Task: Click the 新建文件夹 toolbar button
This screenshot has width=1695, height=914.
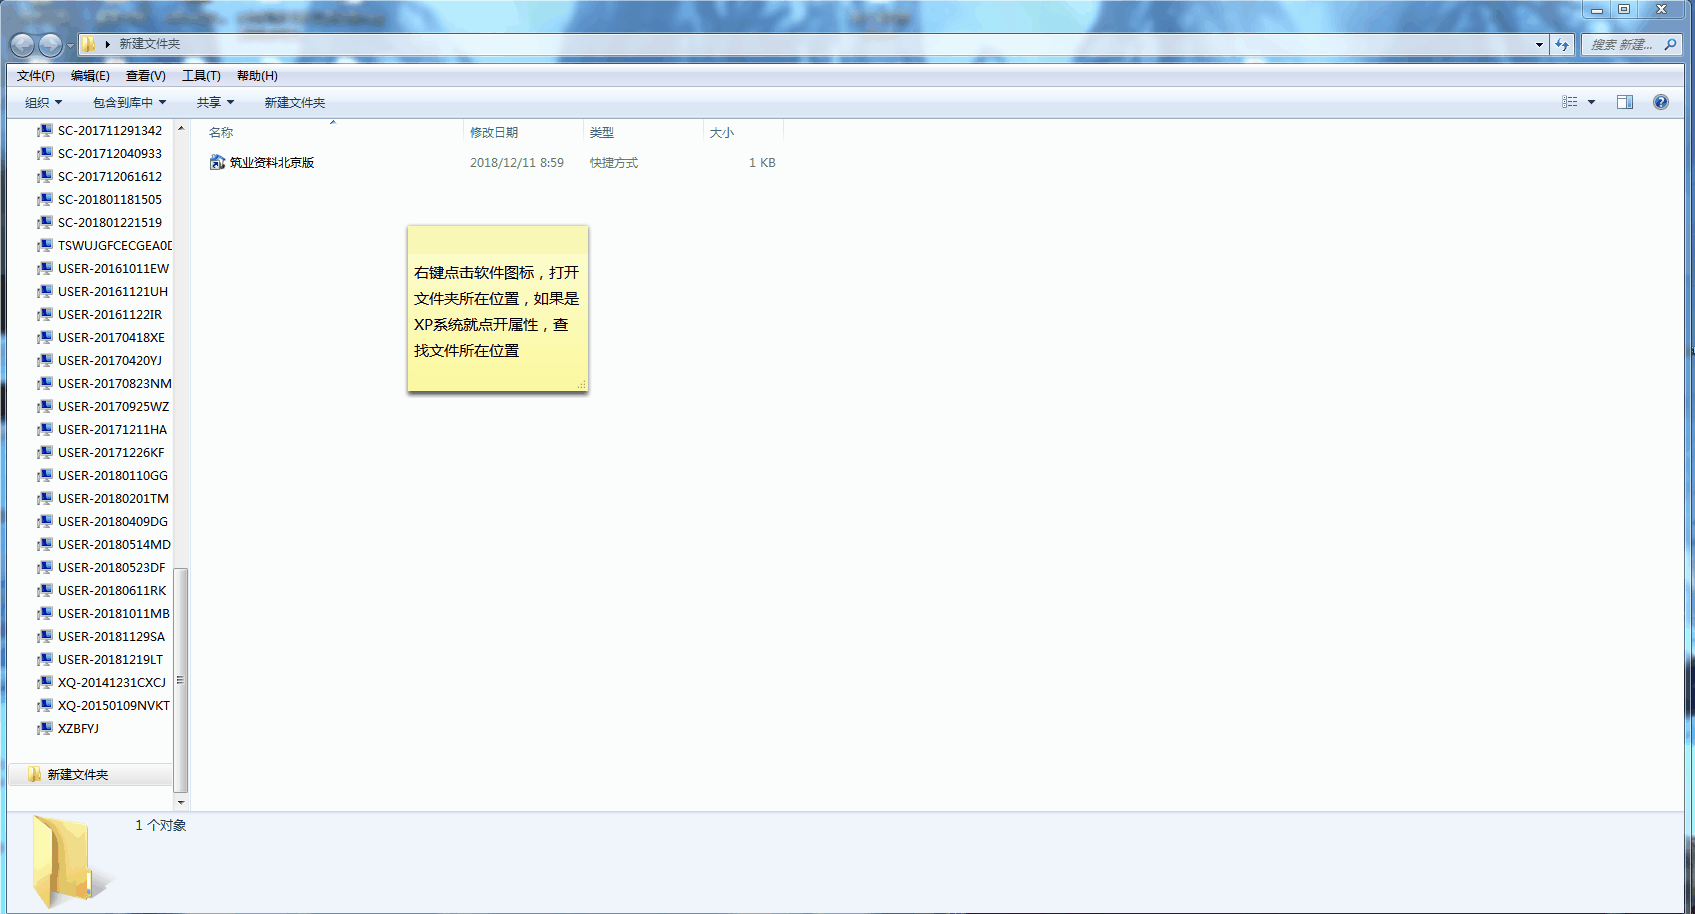Action: pos(294,103)
